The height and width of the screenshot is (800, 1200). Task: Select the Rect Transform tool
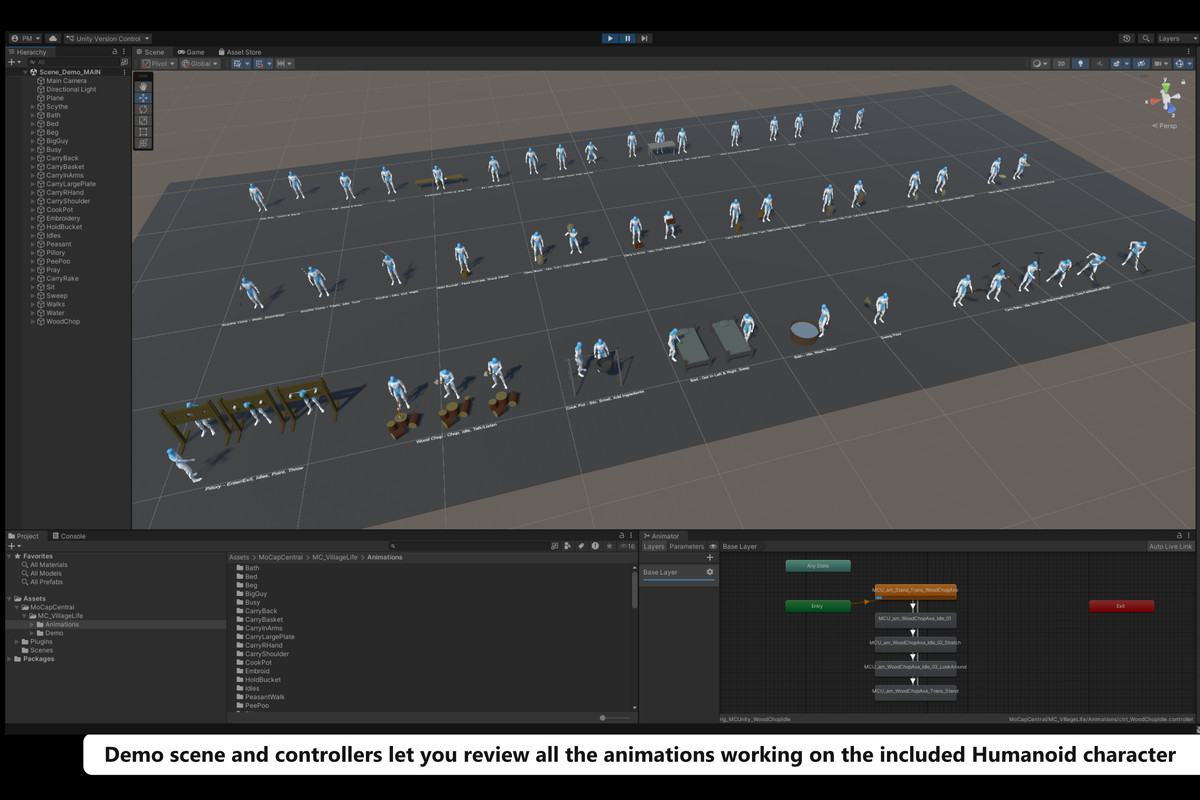[144, 131]
